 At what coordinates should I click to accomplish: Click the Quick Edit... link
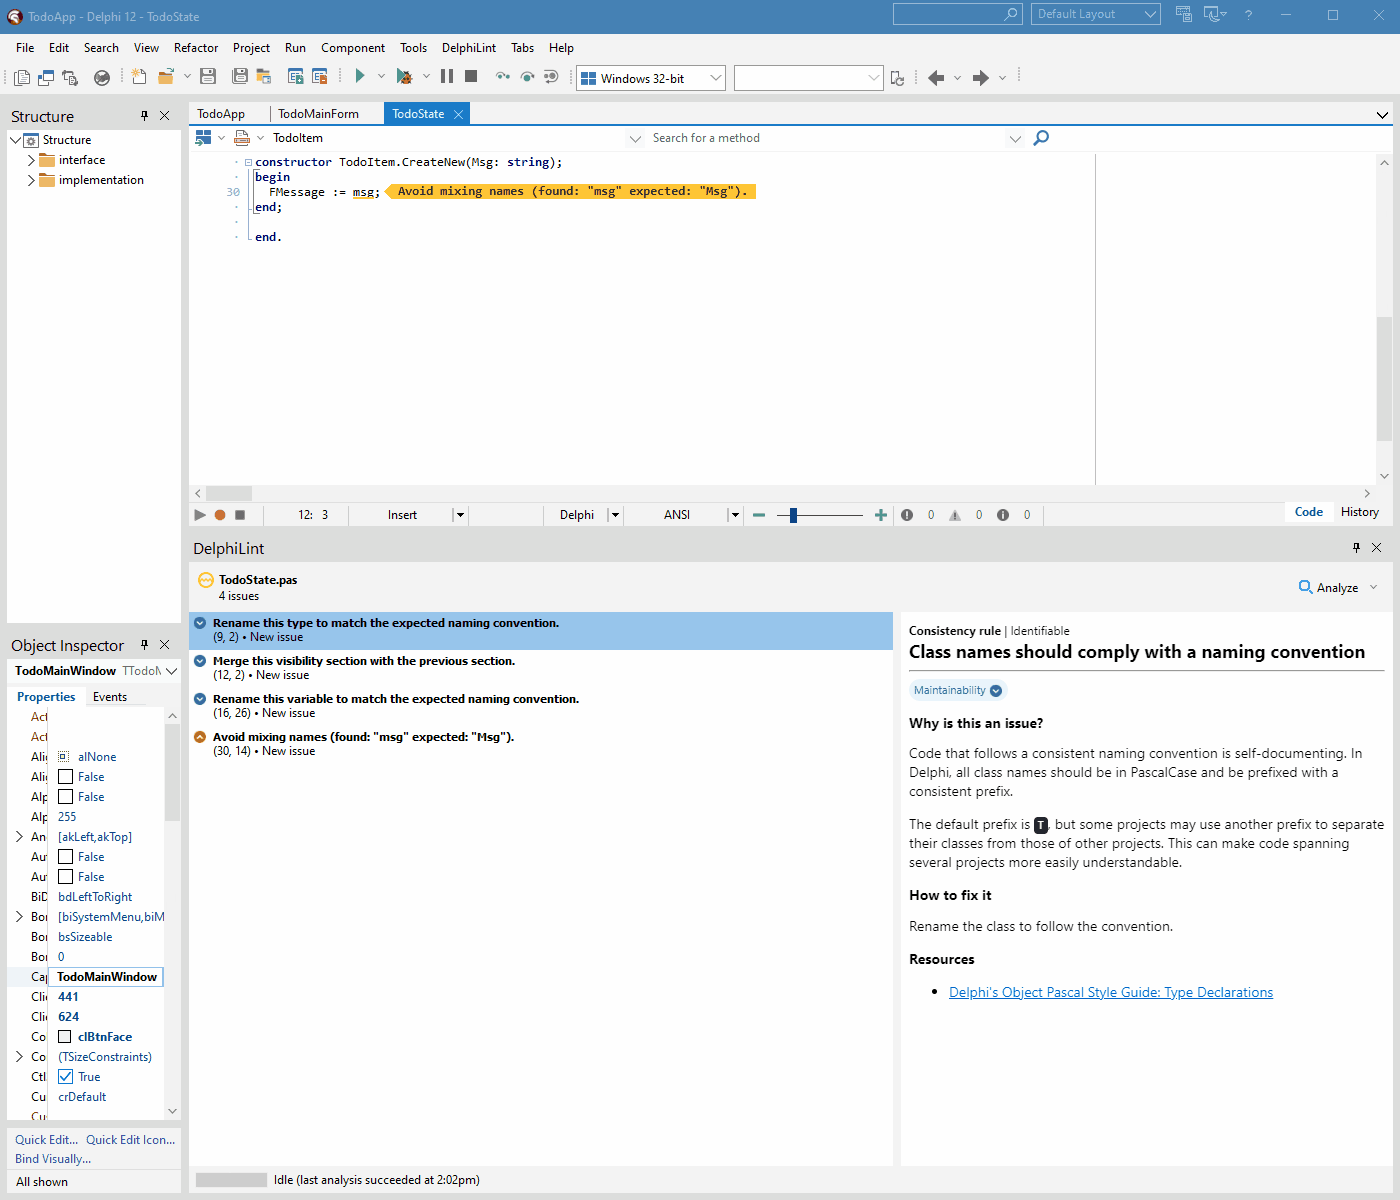click(46, 1139)
